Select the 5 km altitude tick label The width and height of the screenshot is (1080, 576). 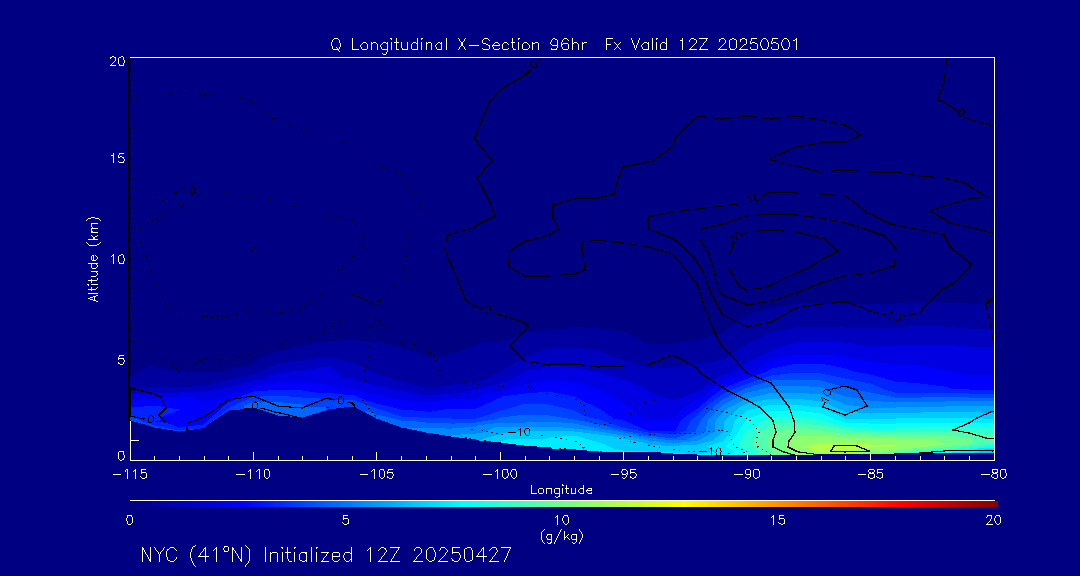tap(121, 359)
